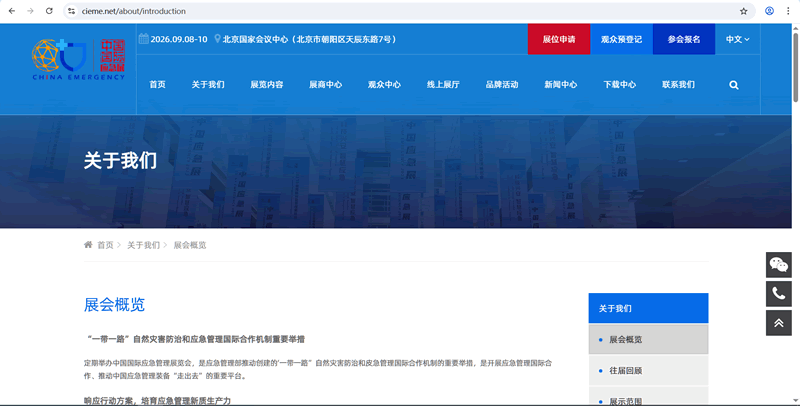Click the red 展位申请 button

pyautogui.click(x=558, y=39)
